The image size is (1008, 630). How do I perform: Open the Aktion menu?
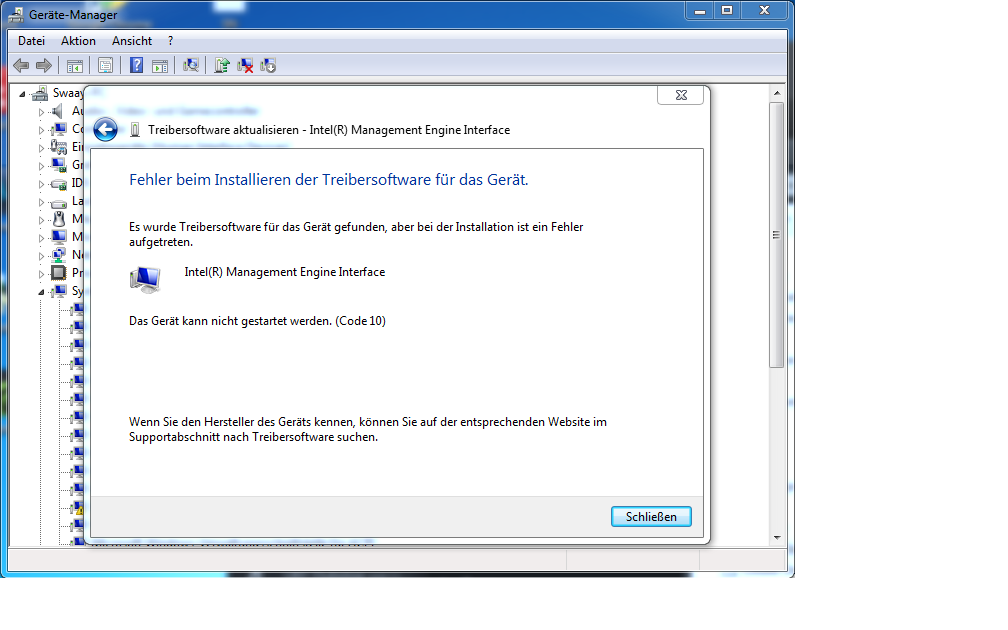point(78,41)
